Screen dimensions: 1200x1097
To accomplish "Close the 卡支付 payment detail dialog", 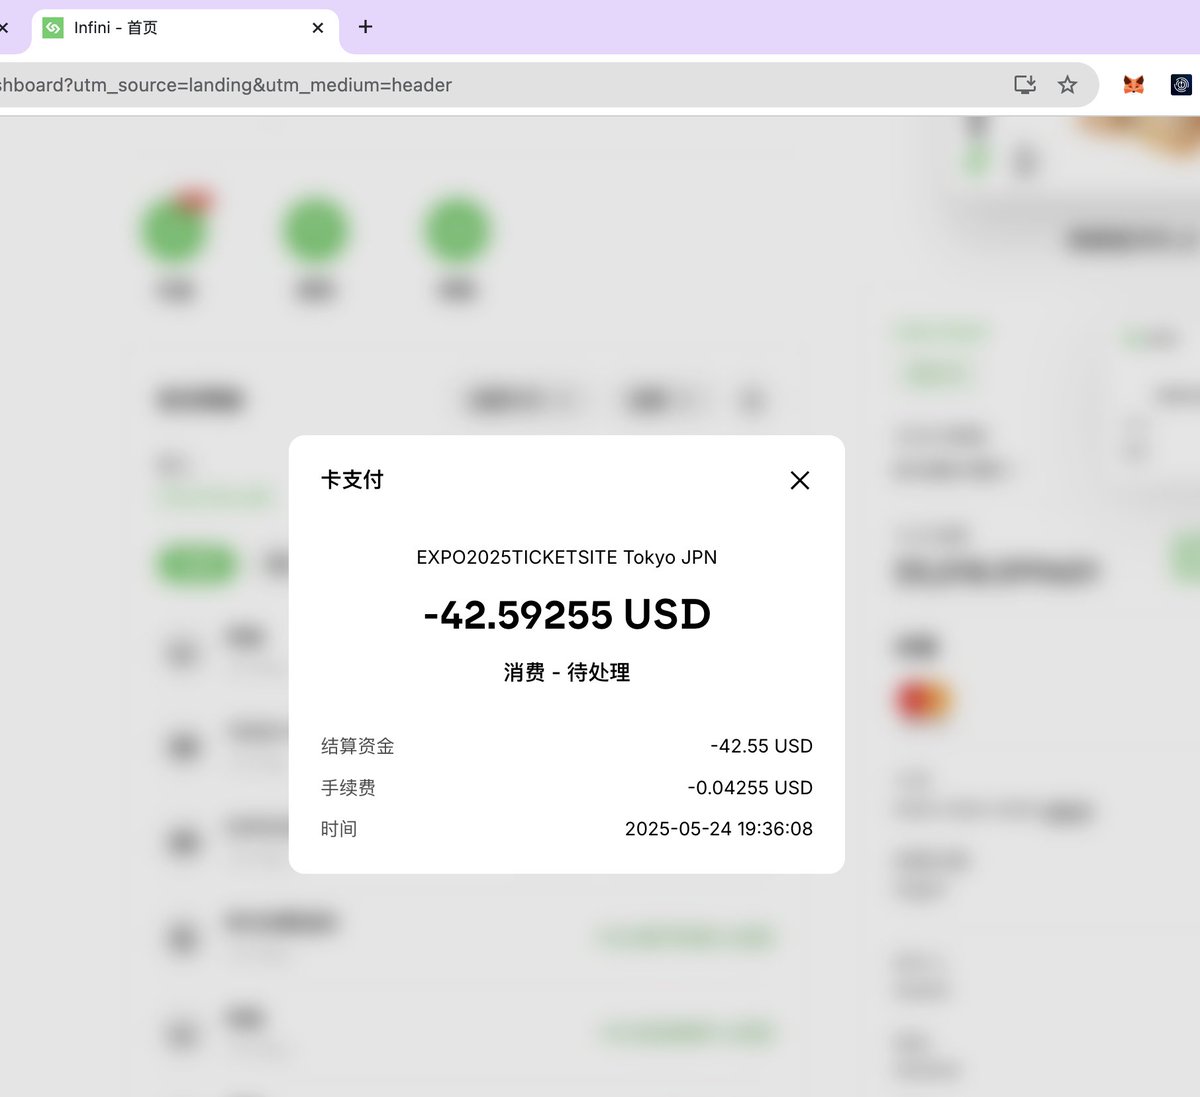I will 799,481.
